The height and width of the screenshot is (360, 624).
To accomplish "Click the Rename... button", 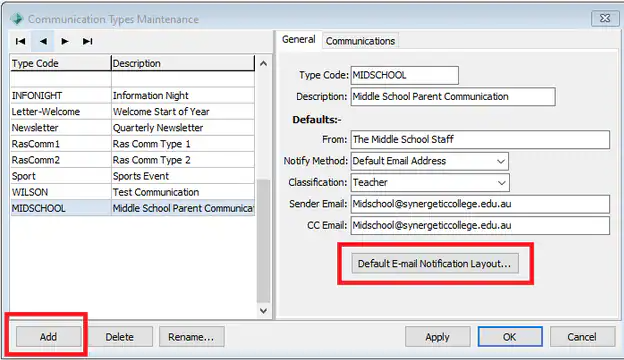I will (x=191, y=337).
